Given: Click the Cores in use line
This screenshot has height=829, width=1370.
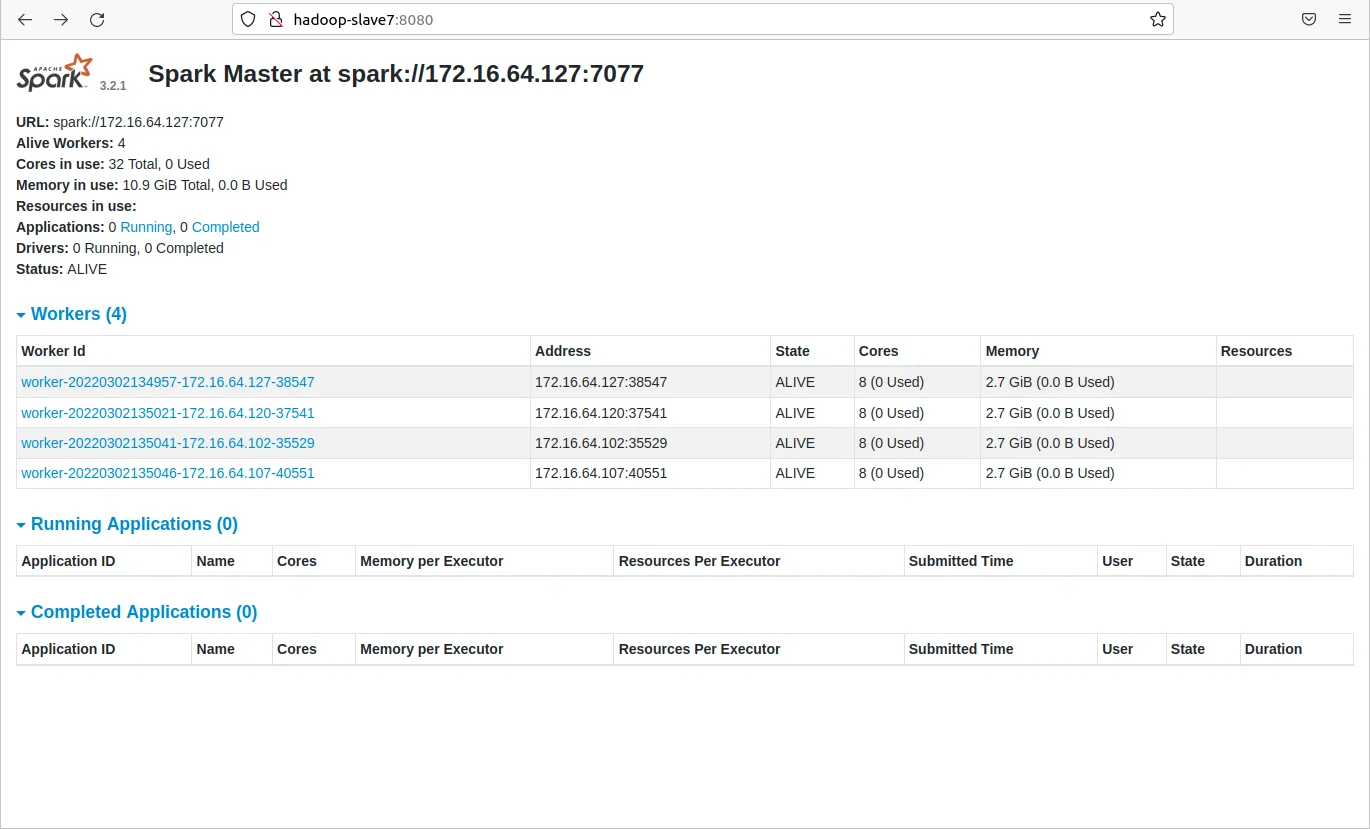Looking at the screenshot, I should pyautogui.click(x=113, y=164).
